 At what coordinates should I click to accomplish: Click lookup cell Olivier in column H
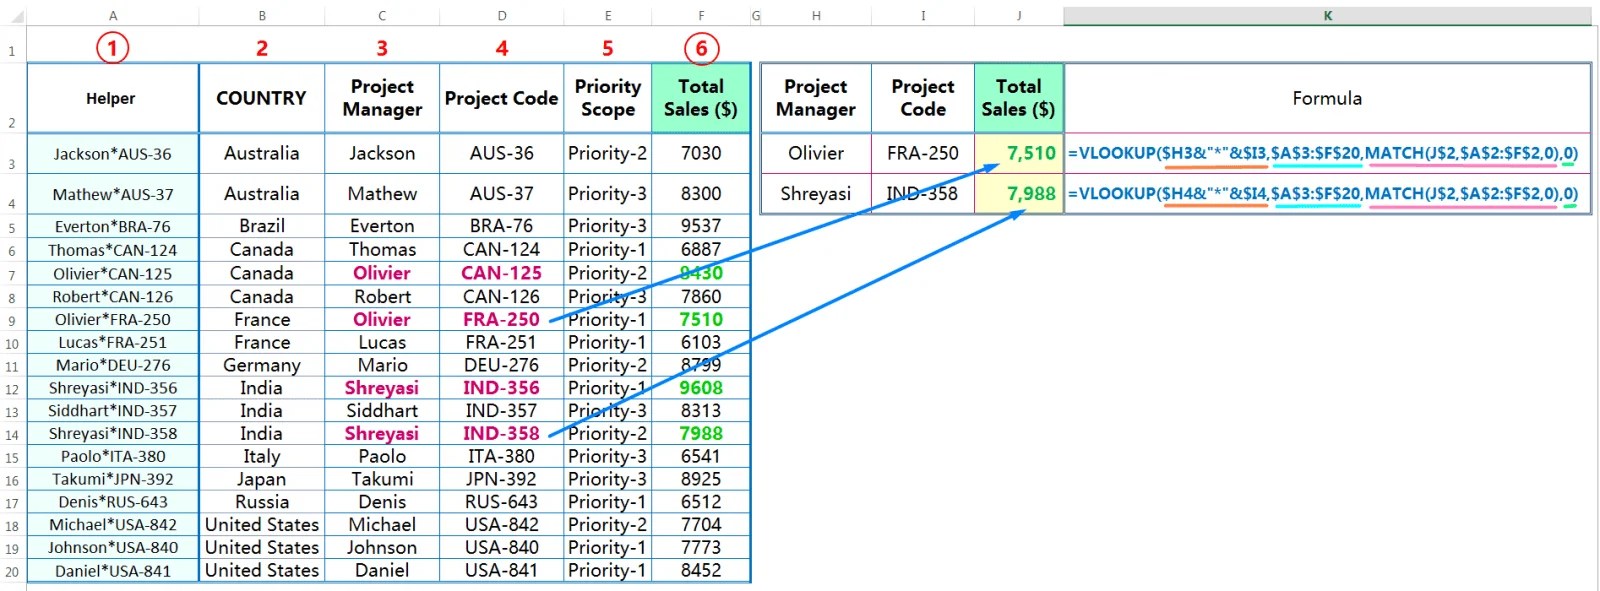pyautogui.click(x=816, y=154)
